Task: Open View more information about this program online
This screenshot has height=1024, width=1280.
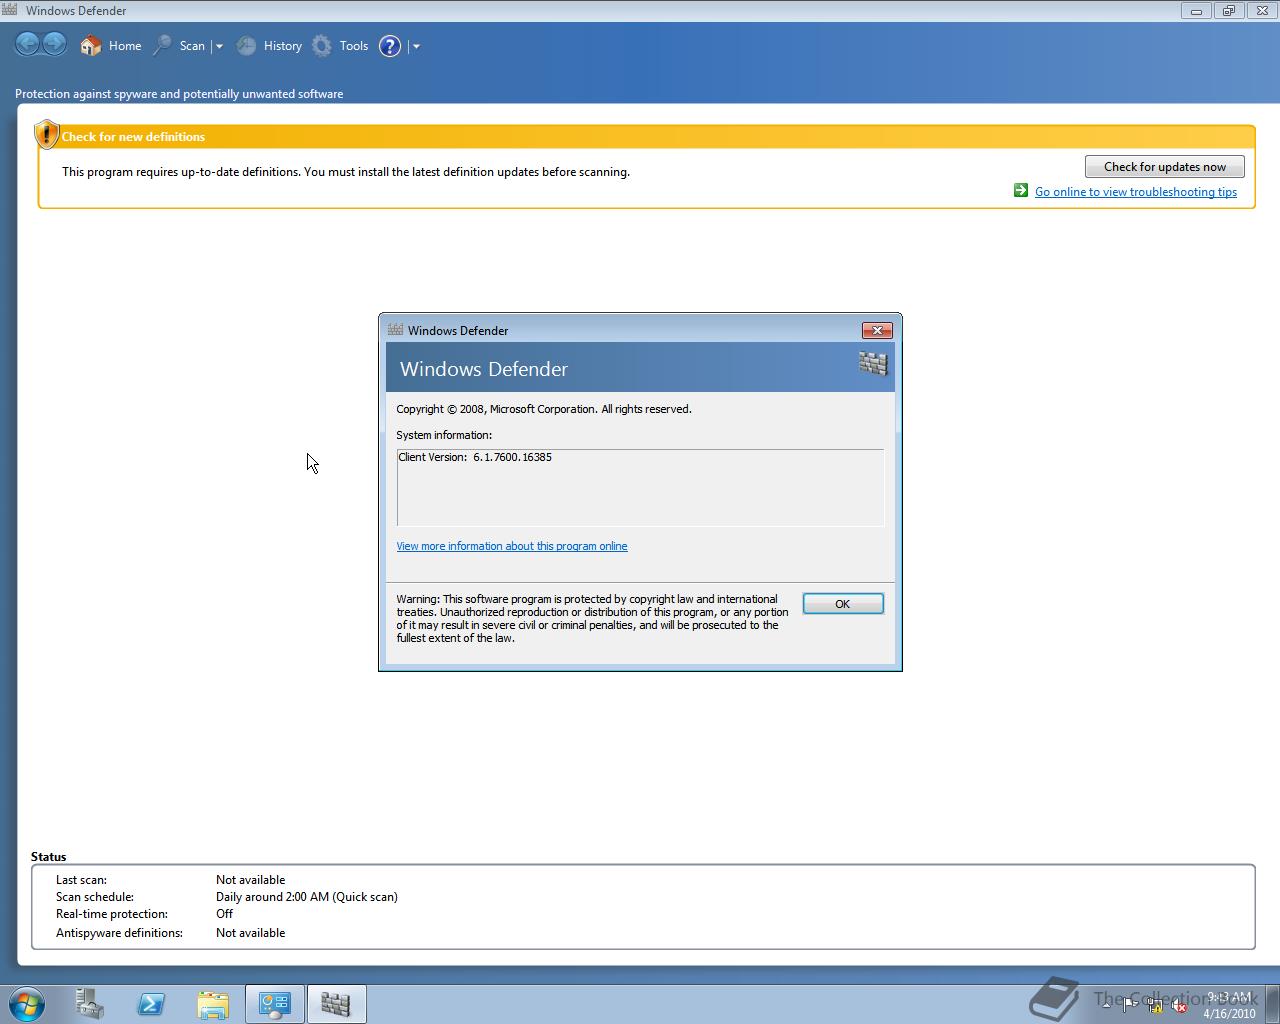Action: click(512, 546)
